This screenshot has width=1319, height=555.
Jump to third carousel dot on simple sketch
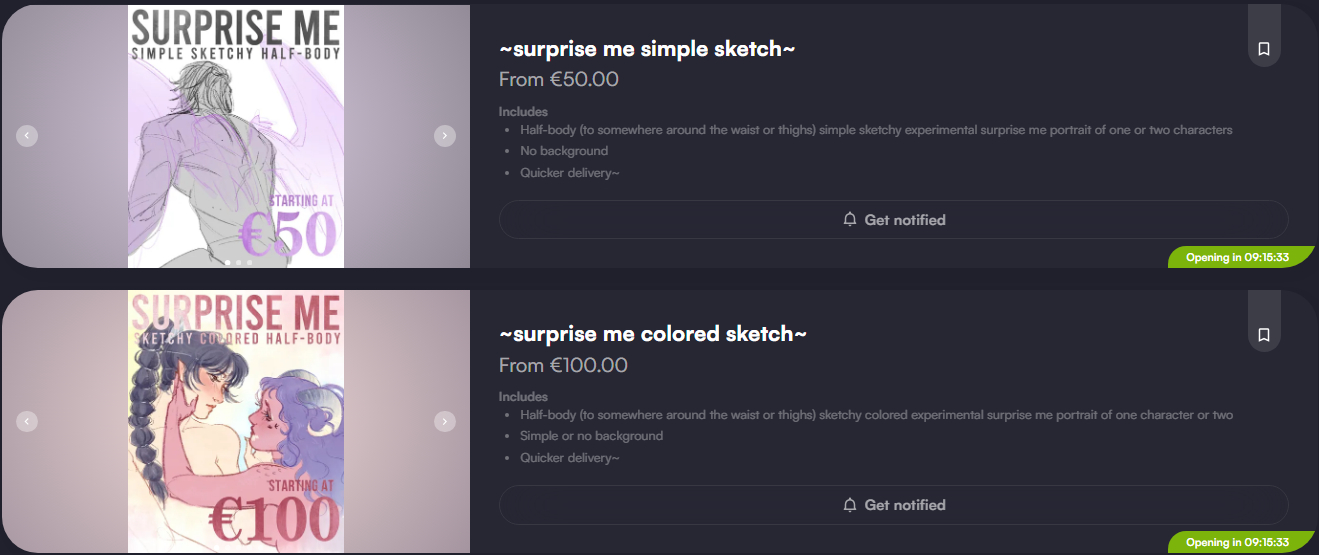(x=249, y=263)
